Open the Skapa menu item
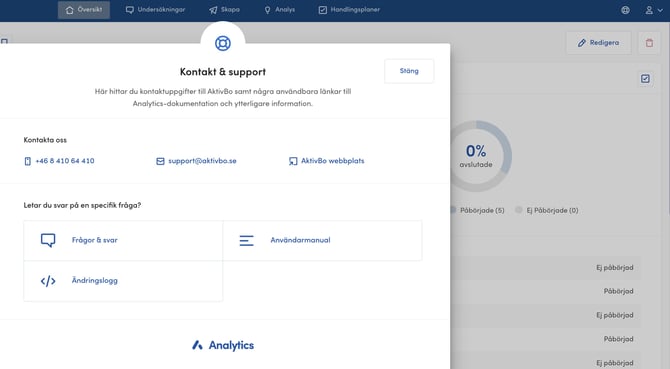This screenshot has width=670, height=369. (224, 10)
